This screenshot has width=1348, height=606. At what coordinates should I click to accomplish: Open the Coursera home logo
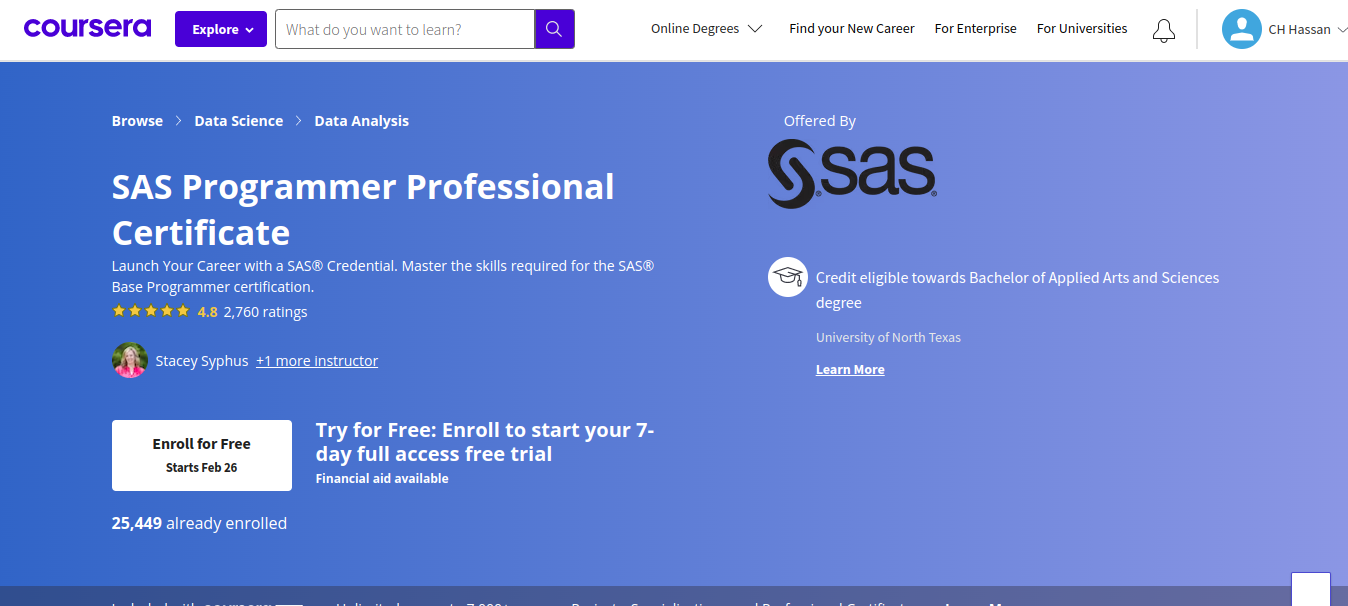pyautogui.click(x=87, y=29)
